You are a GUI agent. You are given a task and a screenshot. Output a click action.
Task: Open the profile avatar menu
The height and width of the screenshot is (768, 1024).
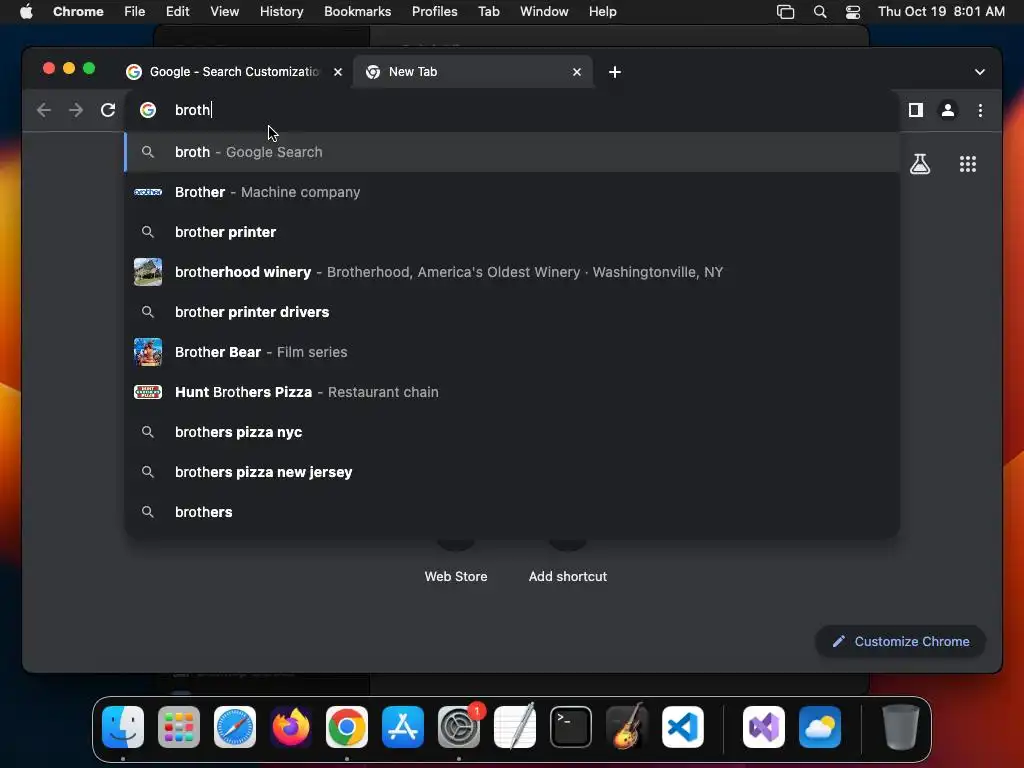pos(948,110)
